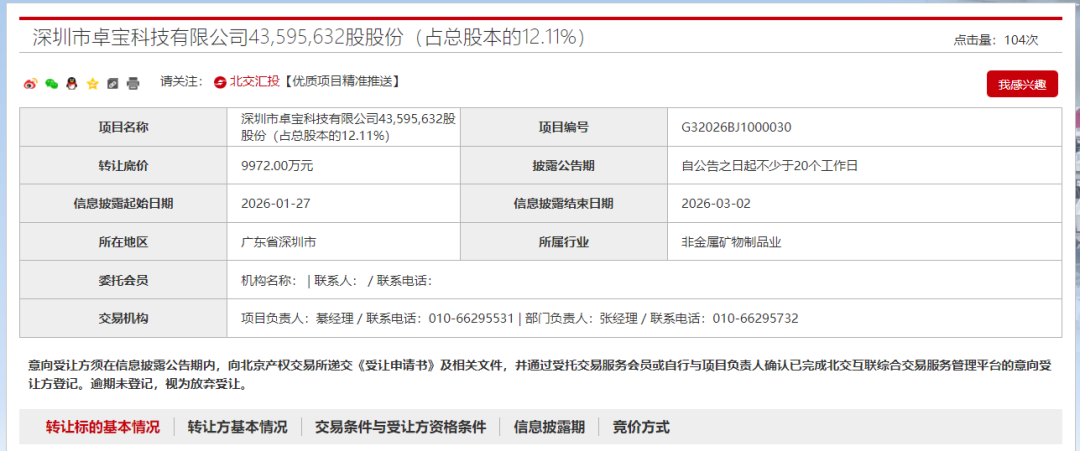The width and height of the screenshot is (1080, 451).
Task: Select the 转让标的基本情况 tab
Action: (x=102, y=427)
